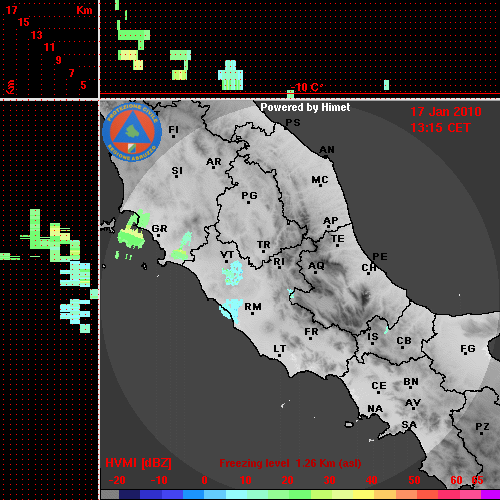Click the RM city label
The image size is (500, 500).
[x=253, y=307]
